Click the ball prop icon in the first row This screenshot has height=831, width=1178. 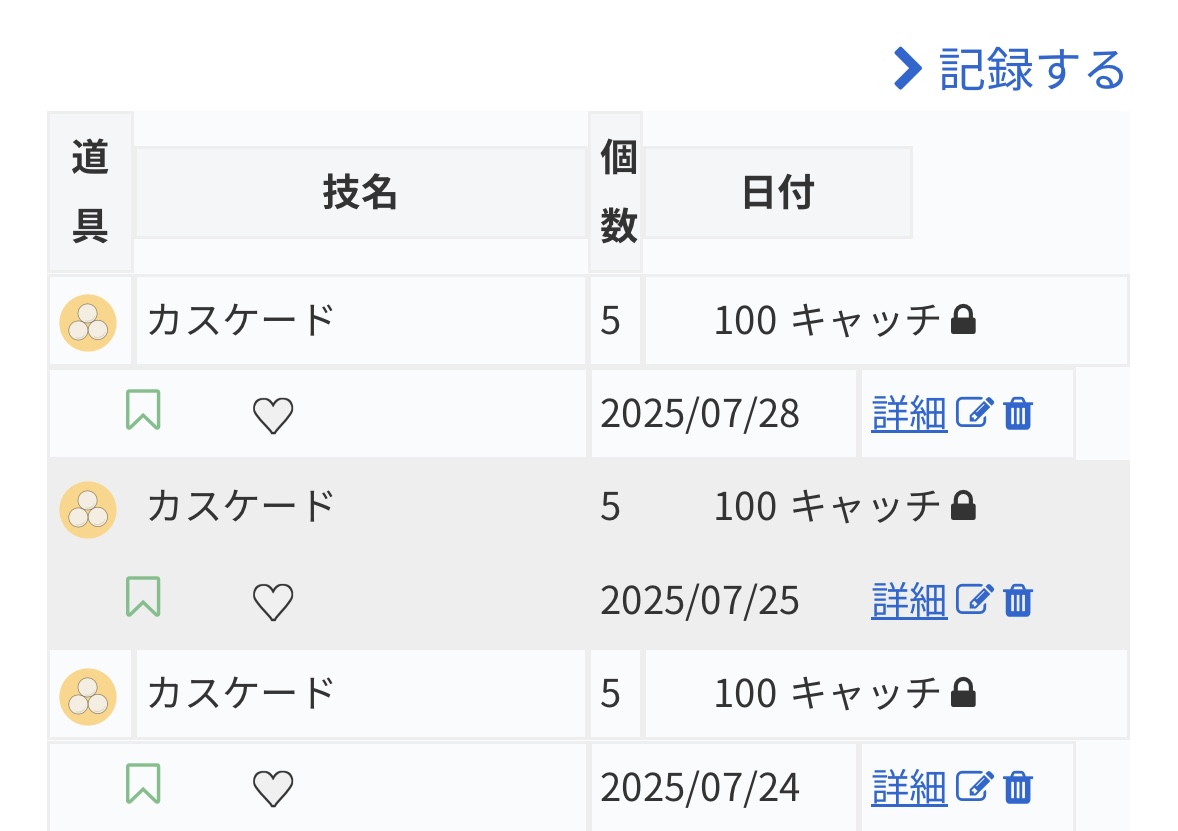[88, 322]
